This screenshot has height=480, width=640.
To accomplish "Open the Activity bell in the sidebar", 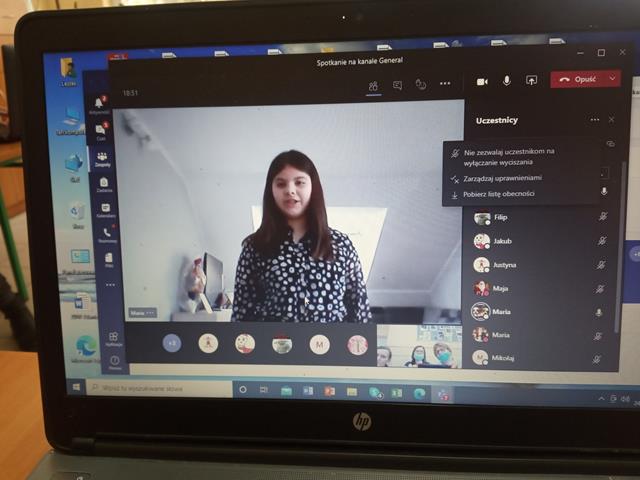I will click(99, 103).
